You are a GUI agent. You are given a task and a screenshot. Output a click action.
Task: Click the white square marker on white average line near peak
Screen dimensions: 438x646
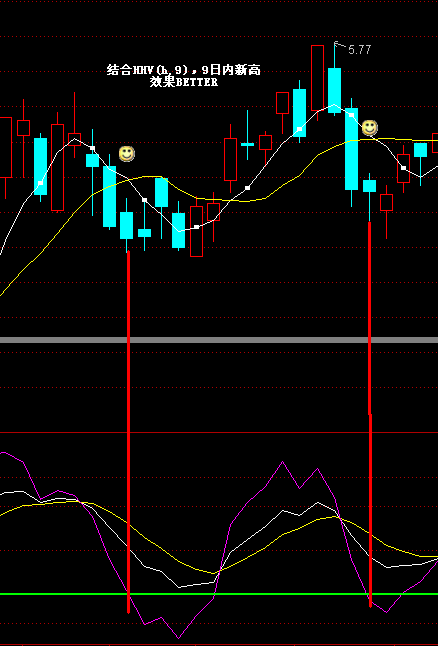pyautogui.click(x=351, y=115)
